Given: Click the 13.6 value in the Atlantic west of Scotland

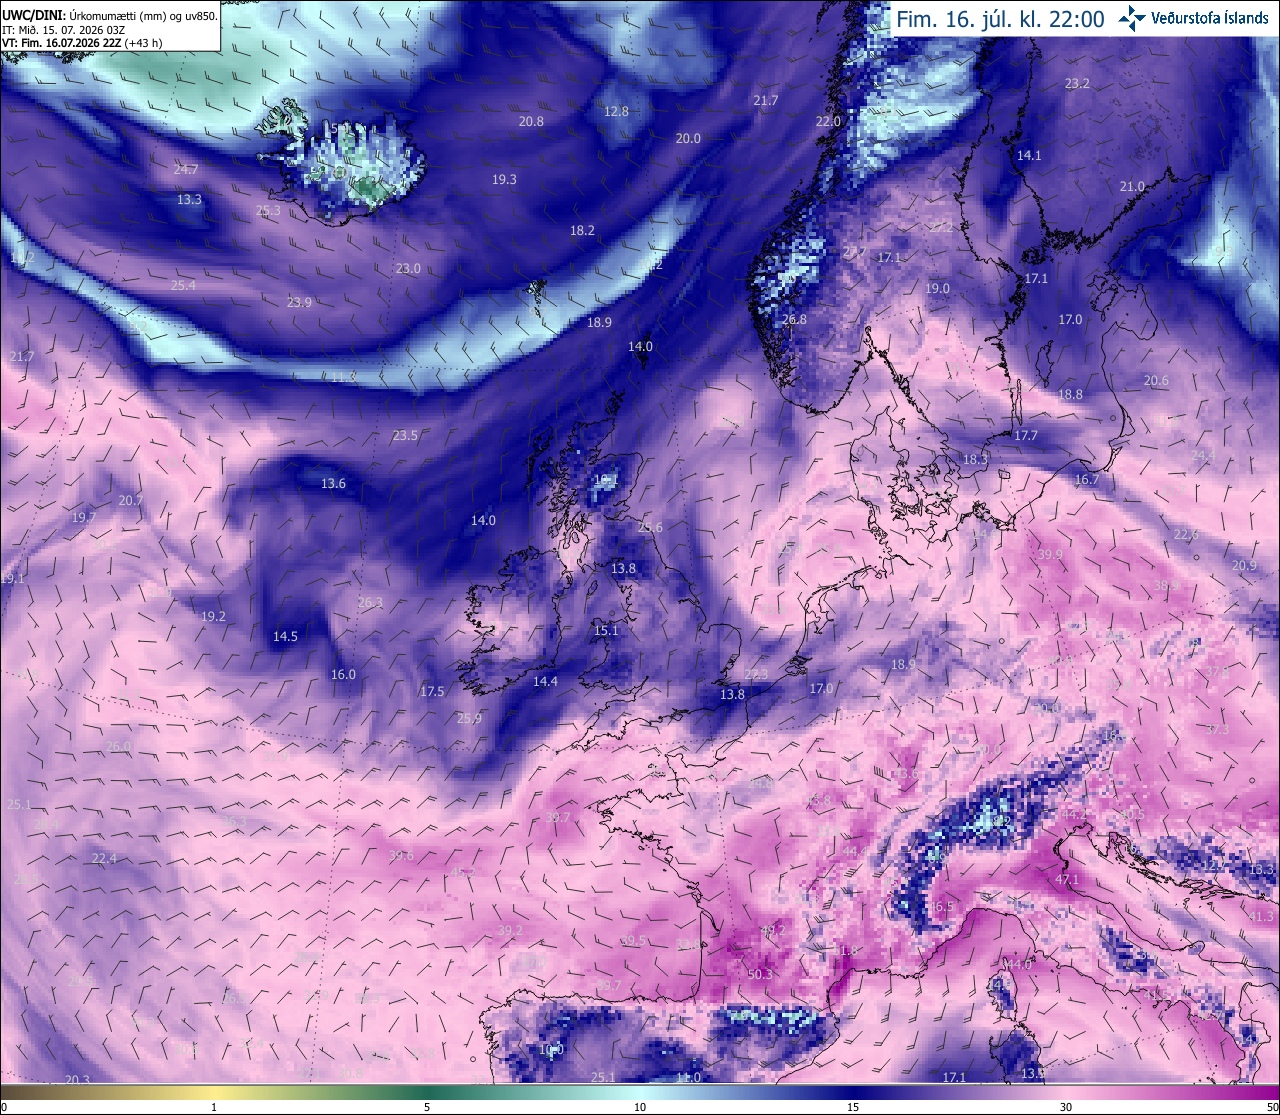Looking at the screenshot, I should point(333,483).
